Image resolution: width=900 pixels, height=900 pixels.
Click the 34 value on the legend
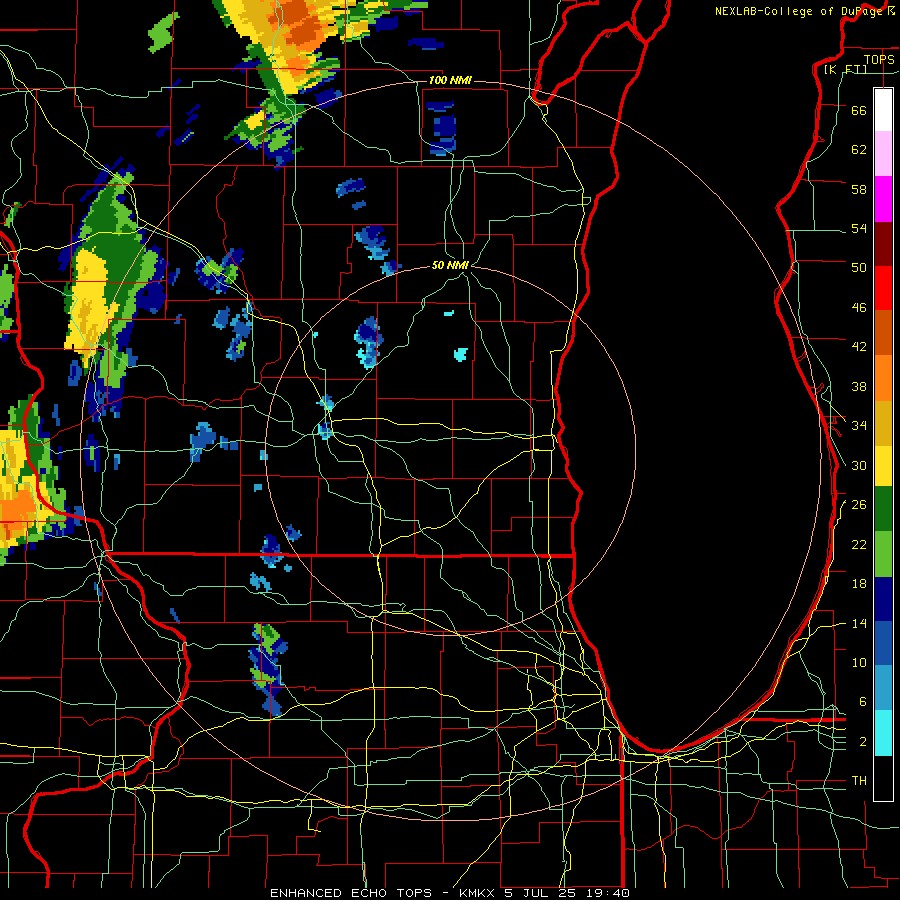click(x=859, y=426)
